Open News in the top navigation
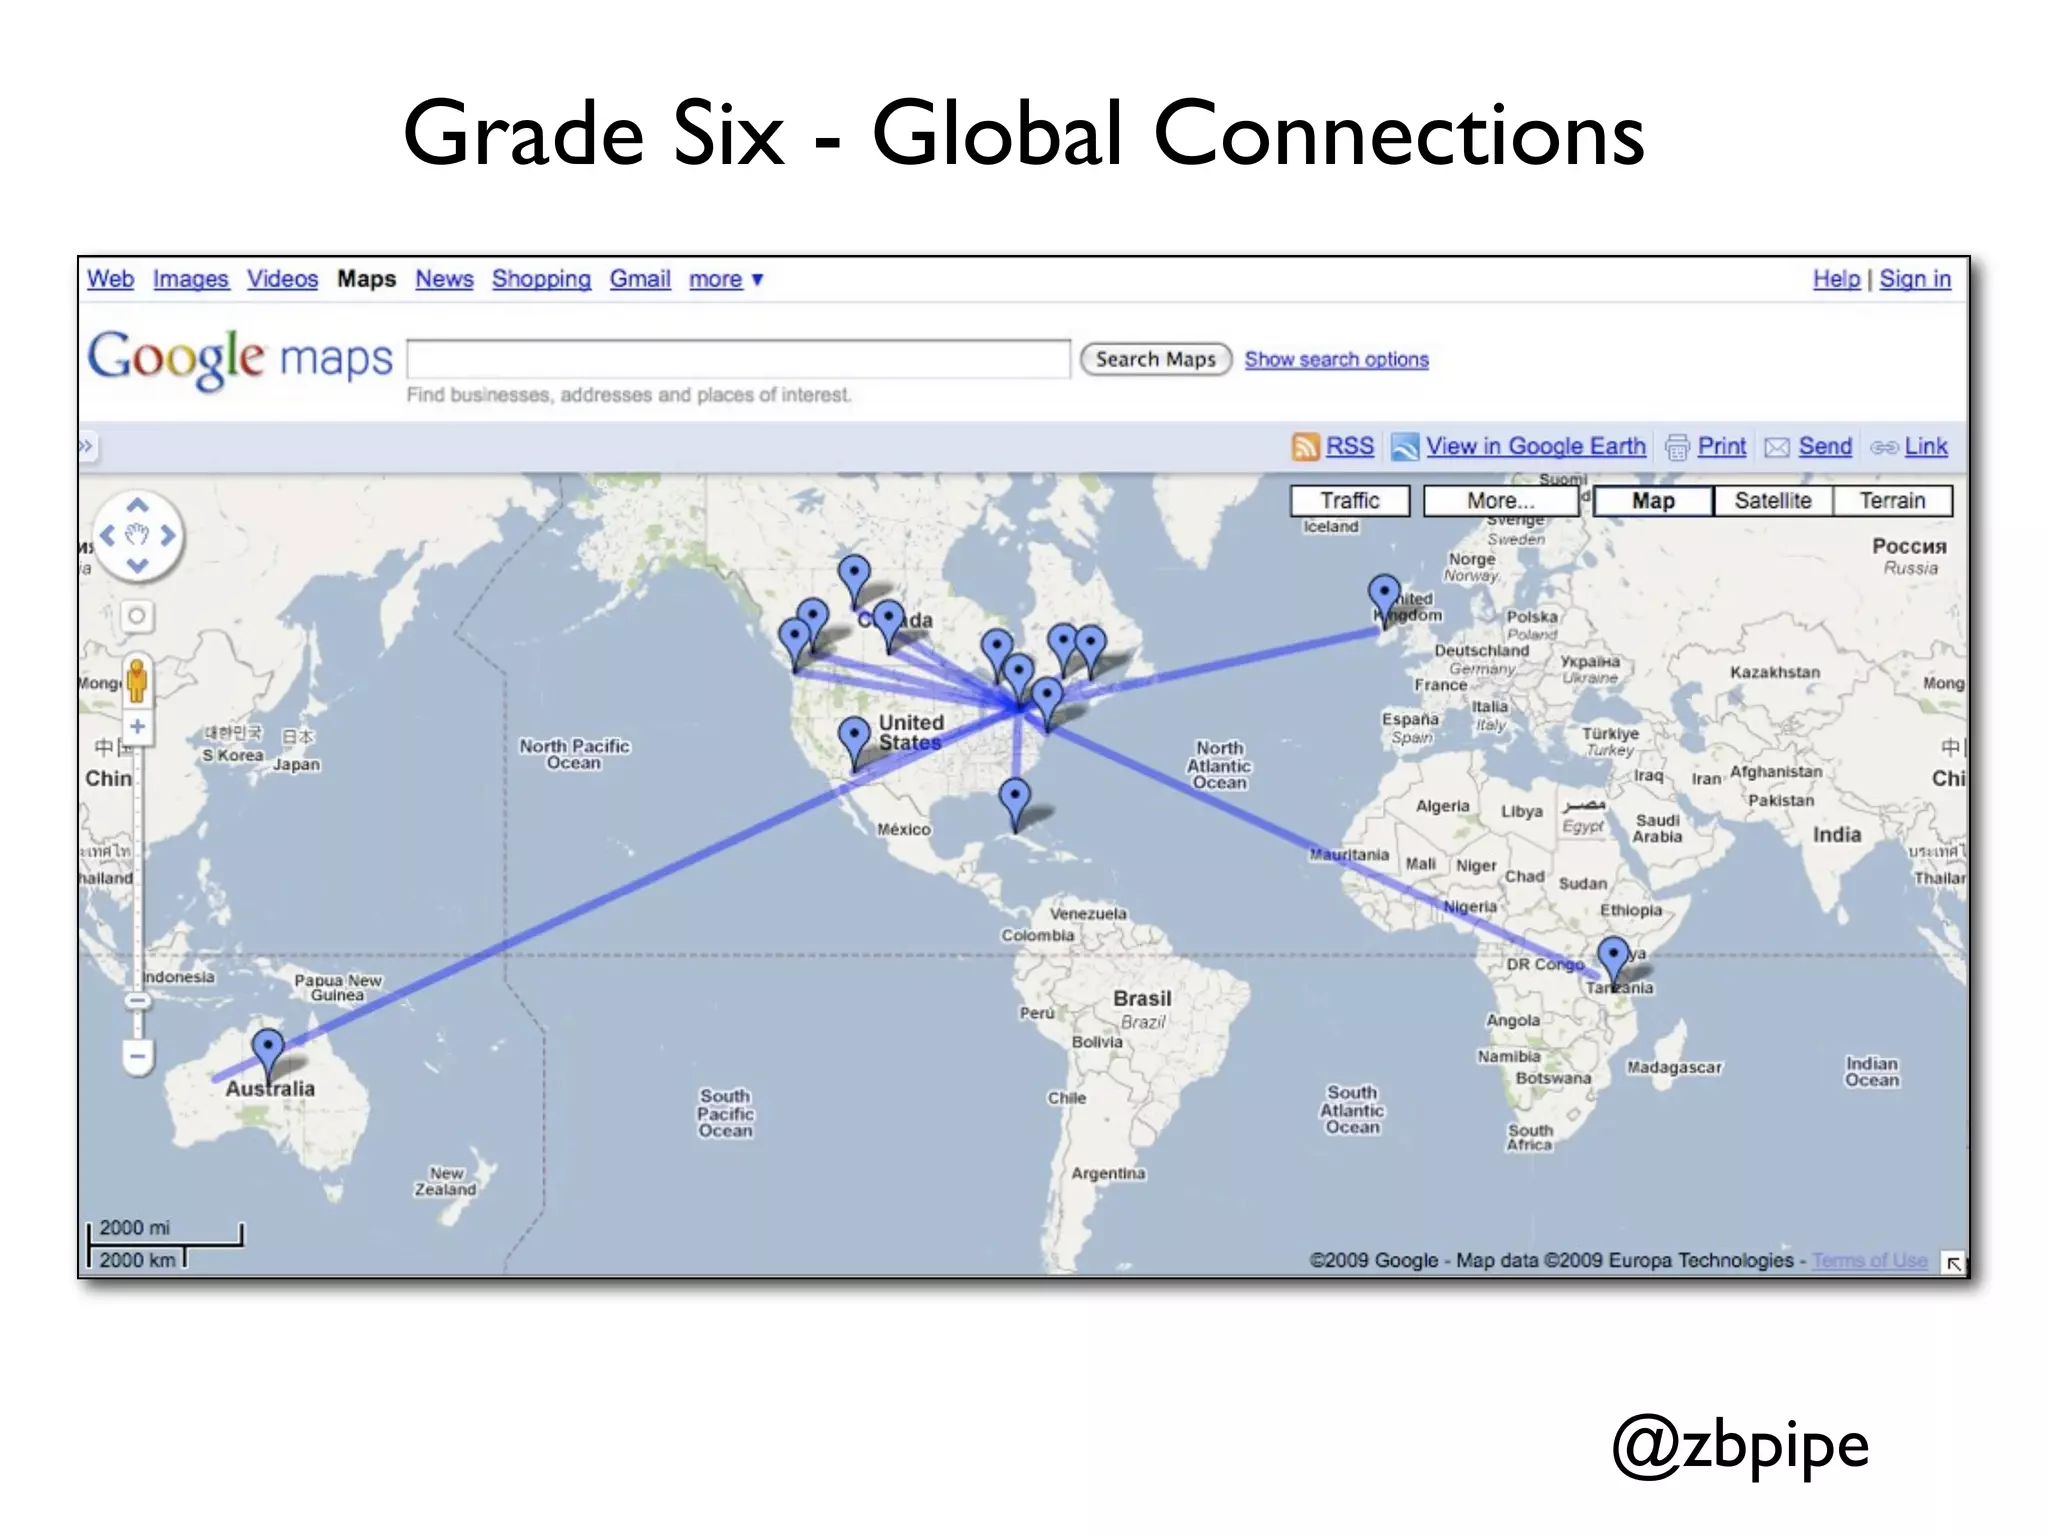The height and width of the screenshot is (1536, 2048). 444,279
